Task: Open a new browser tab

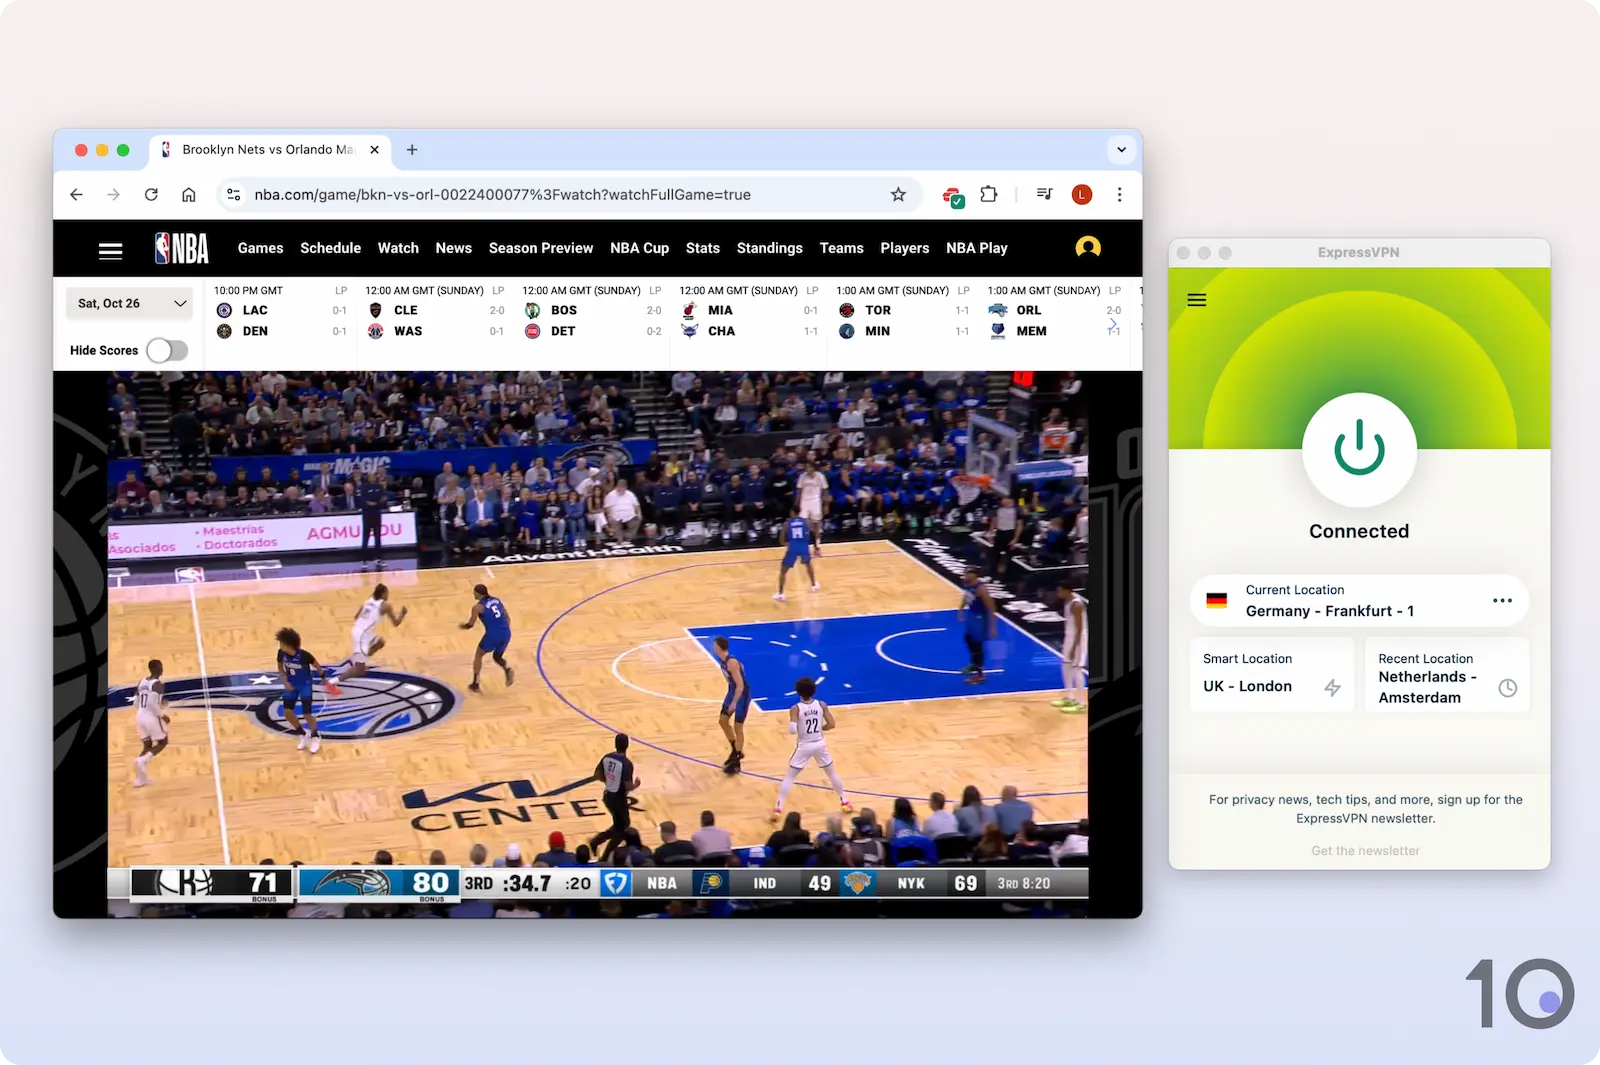Action: (412, 150)
